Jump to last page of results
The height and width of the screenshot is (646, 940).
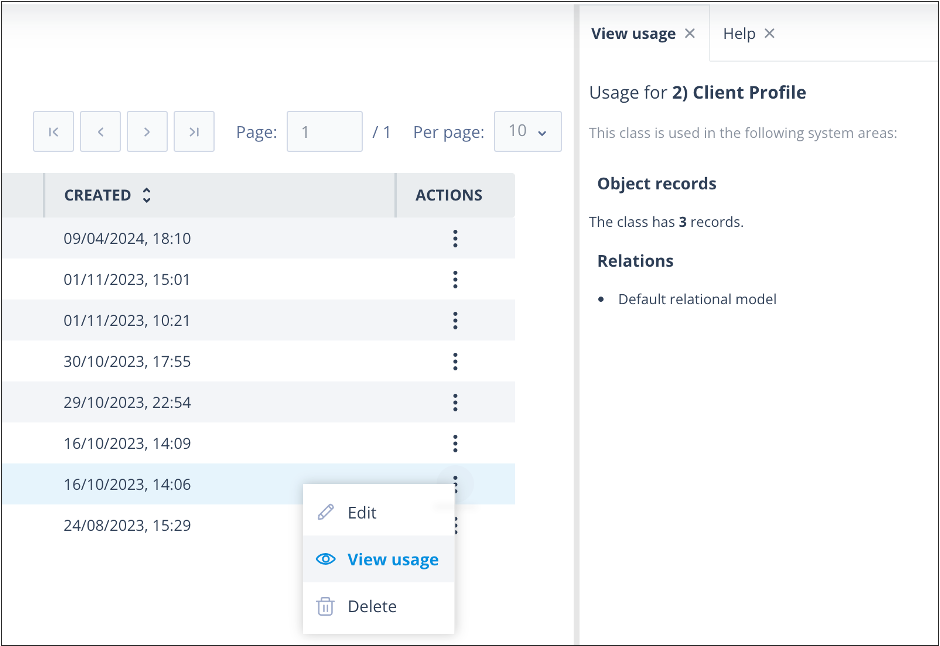point(194,131)
